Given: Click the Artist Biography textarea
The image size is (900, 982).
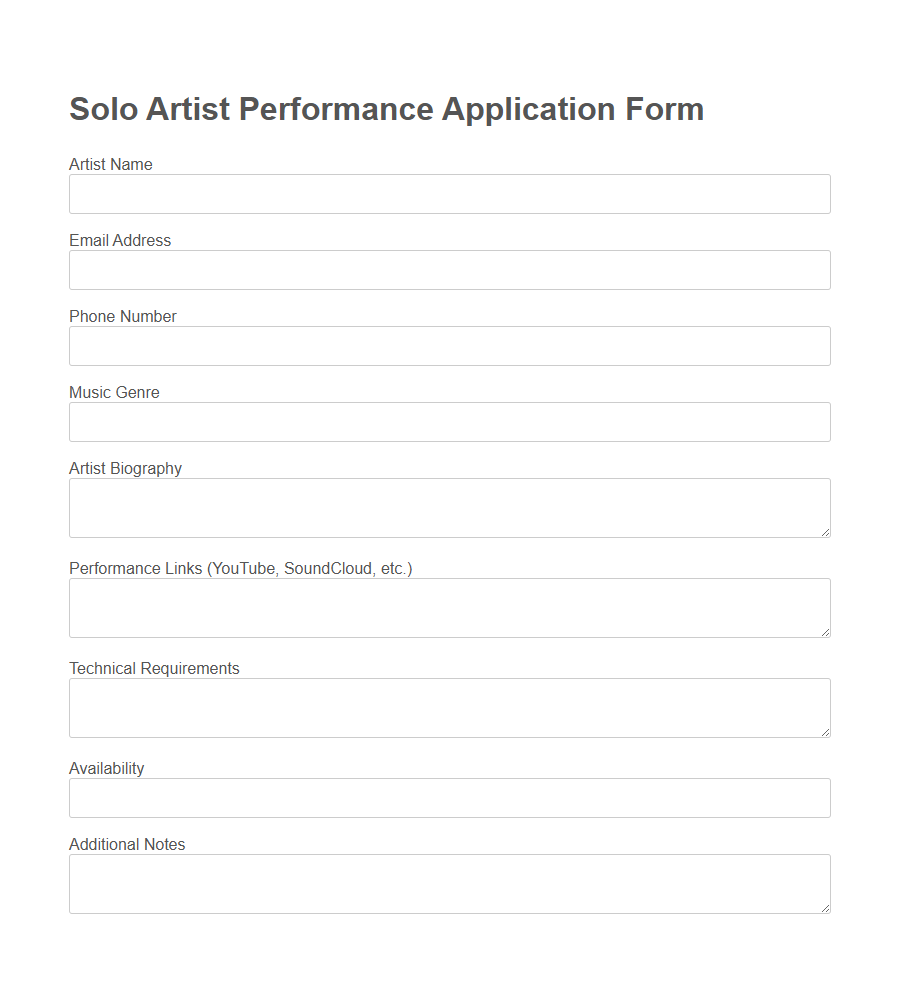Looking at the screenshot, I should (x=449, y=507).
